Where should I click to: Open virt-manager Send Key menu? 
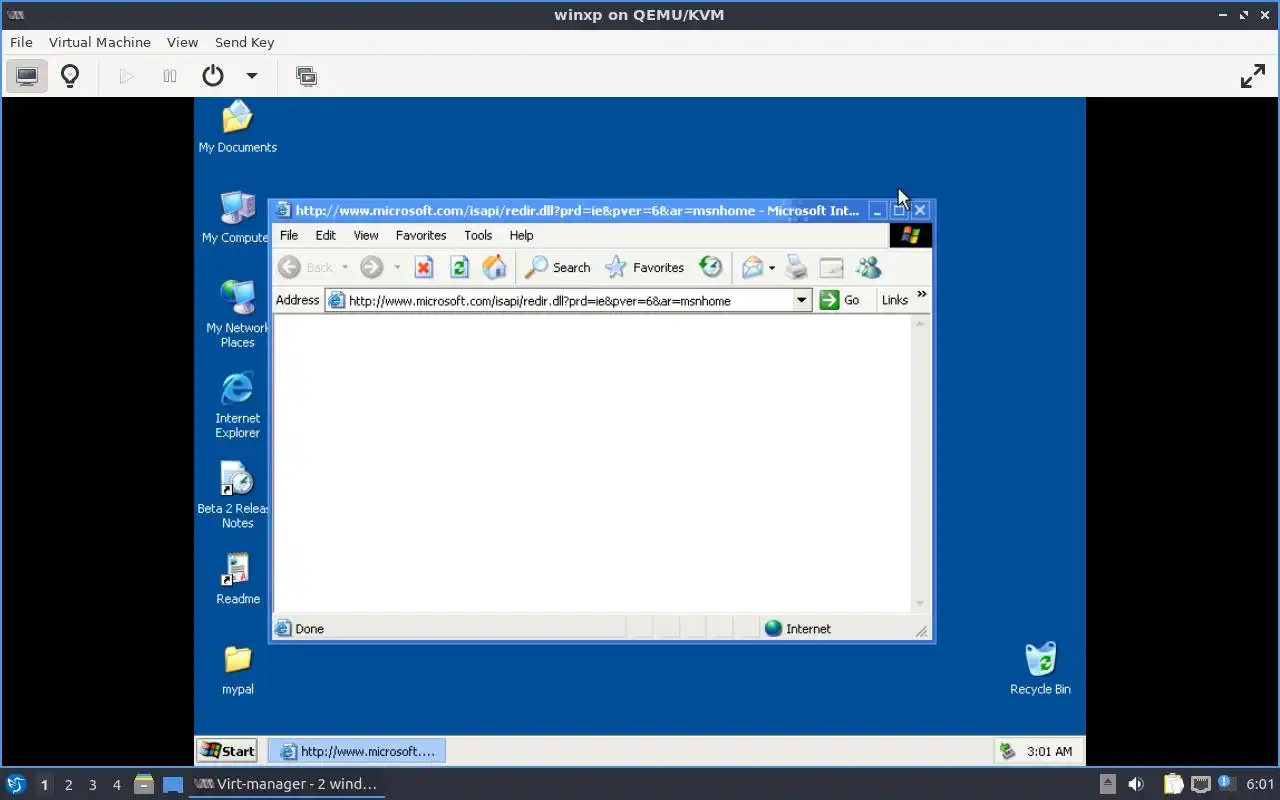[x=244, y=42]
